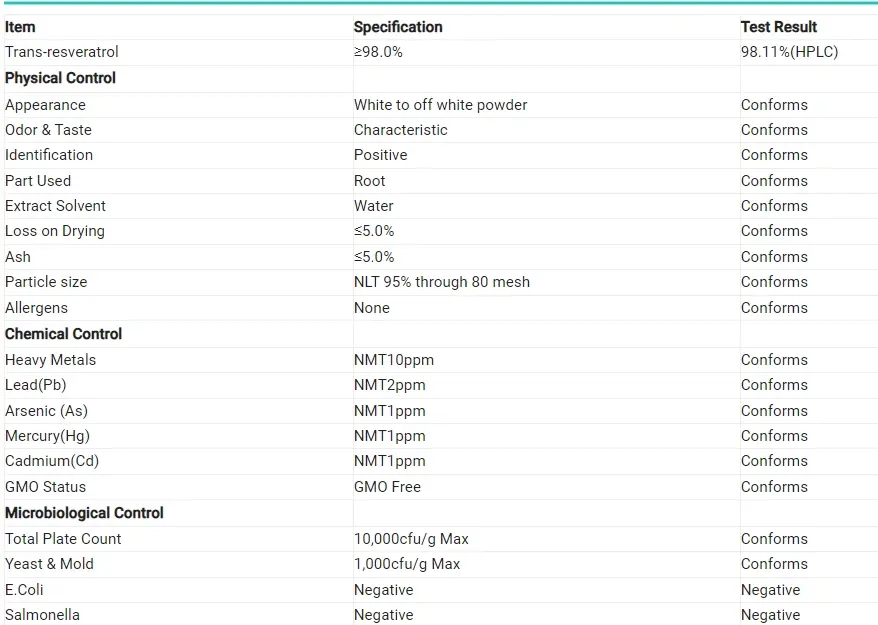Select the 'Odor & Taste' row label
878x625 pixels.
tap(48, 130)
